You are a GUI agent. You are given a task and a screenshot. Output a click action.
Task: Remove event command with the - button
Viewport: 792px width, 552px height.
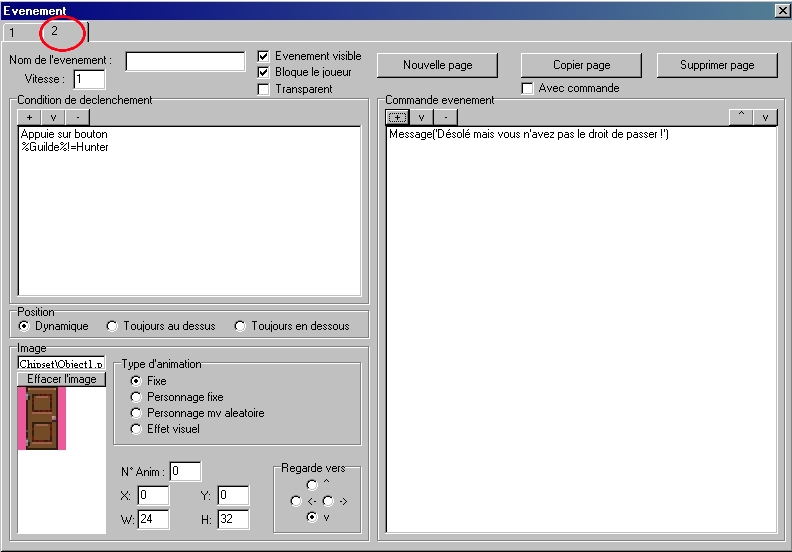tap(445, 117)
